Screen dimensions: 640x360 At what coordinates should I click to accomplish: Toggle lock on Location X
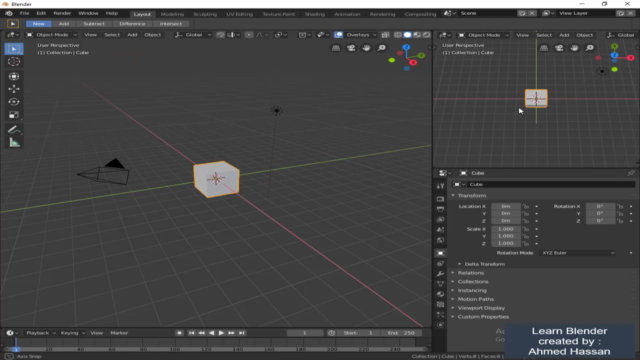click(x=526, y=207)
